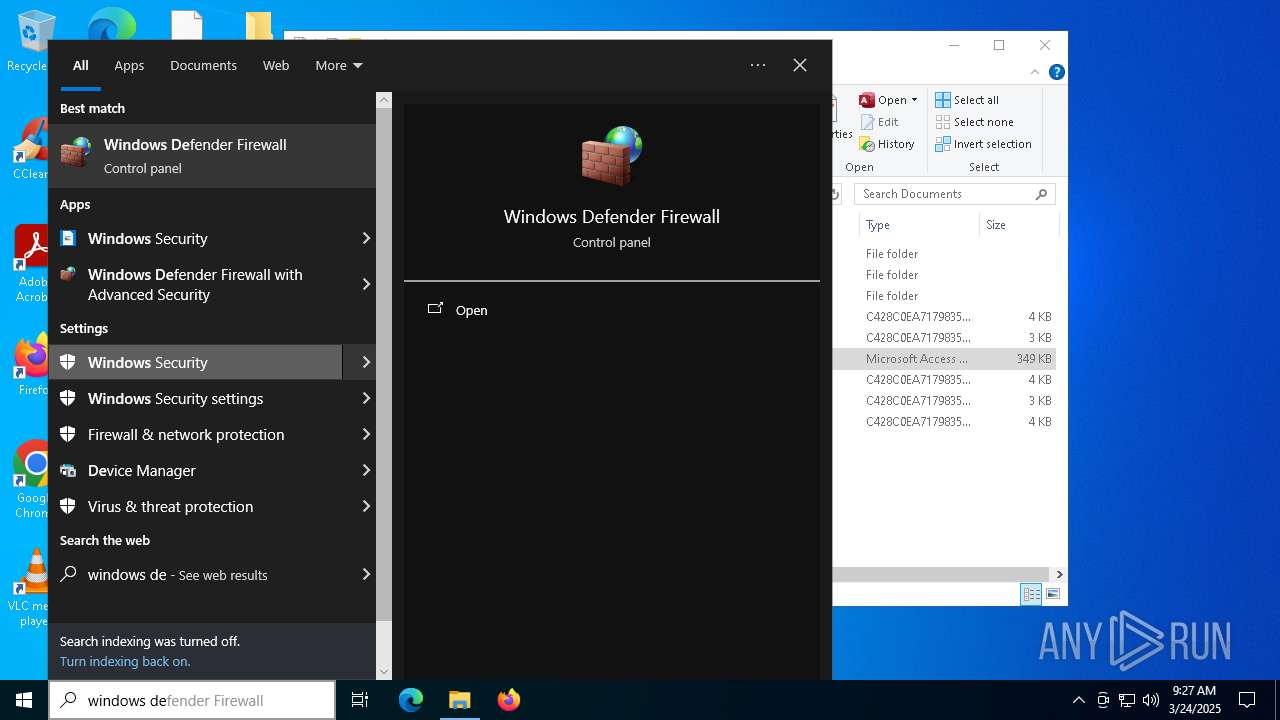Click the History icon in Explorer ribbon
Viewport: 1280px width, 720px height.
(x=867, y=144)
